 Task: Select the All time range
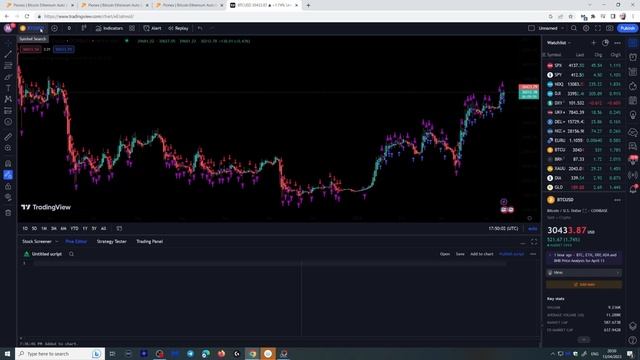click(x=103, y=229)
